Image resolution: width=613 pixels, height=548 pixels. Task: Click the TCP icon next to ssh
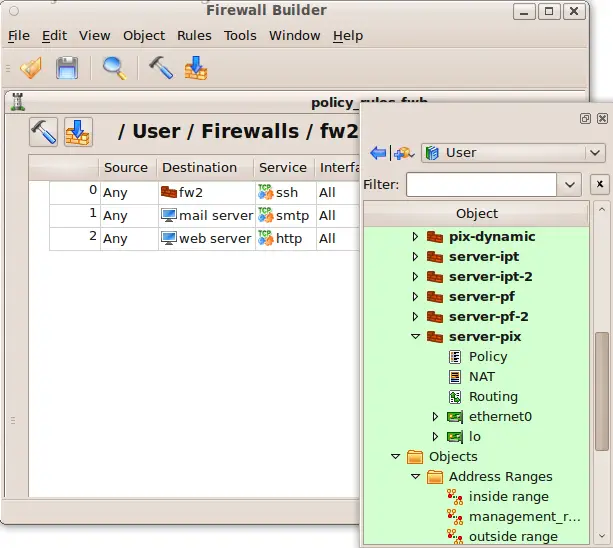[266, 192]
